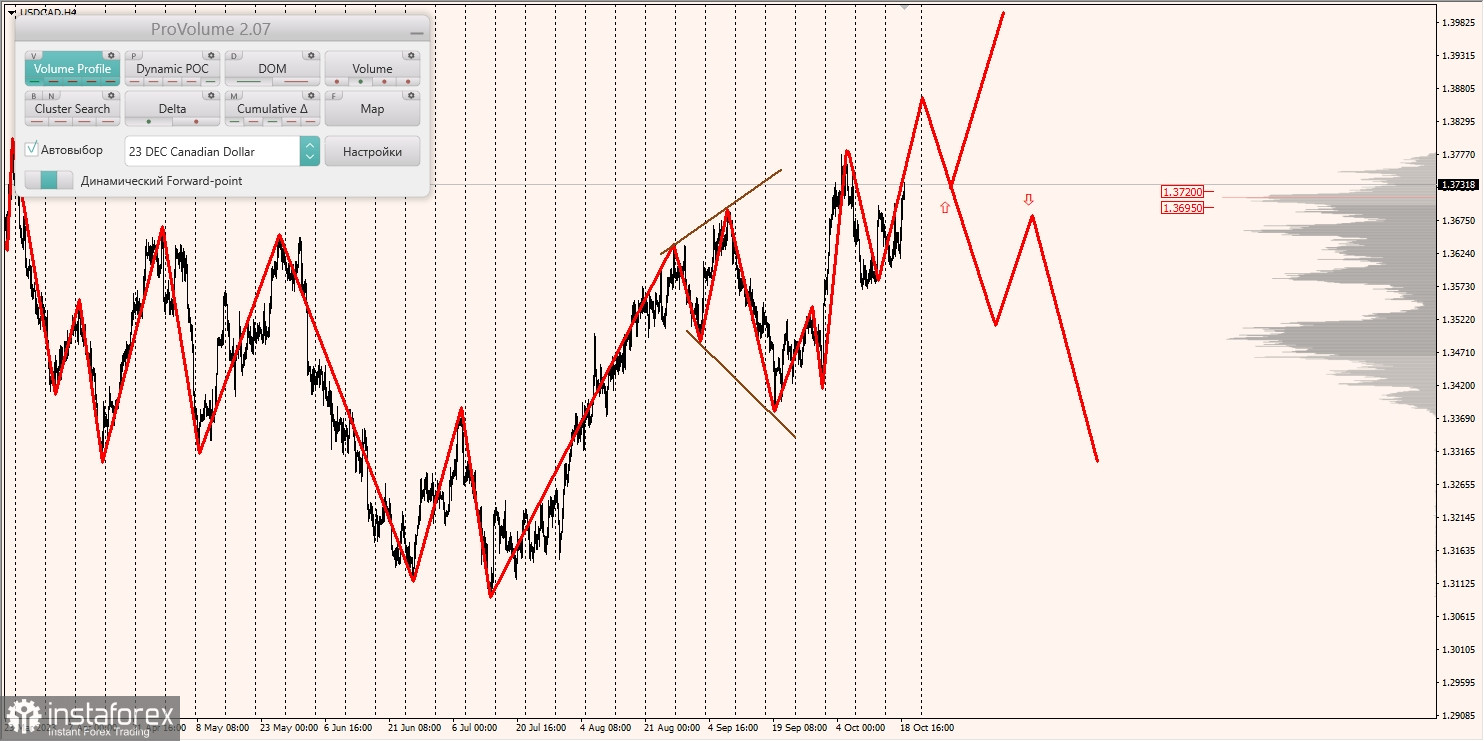This screenshot has height=741, width=1484.
Task: Activate the Cumulative Δ module
Action: 272,109
